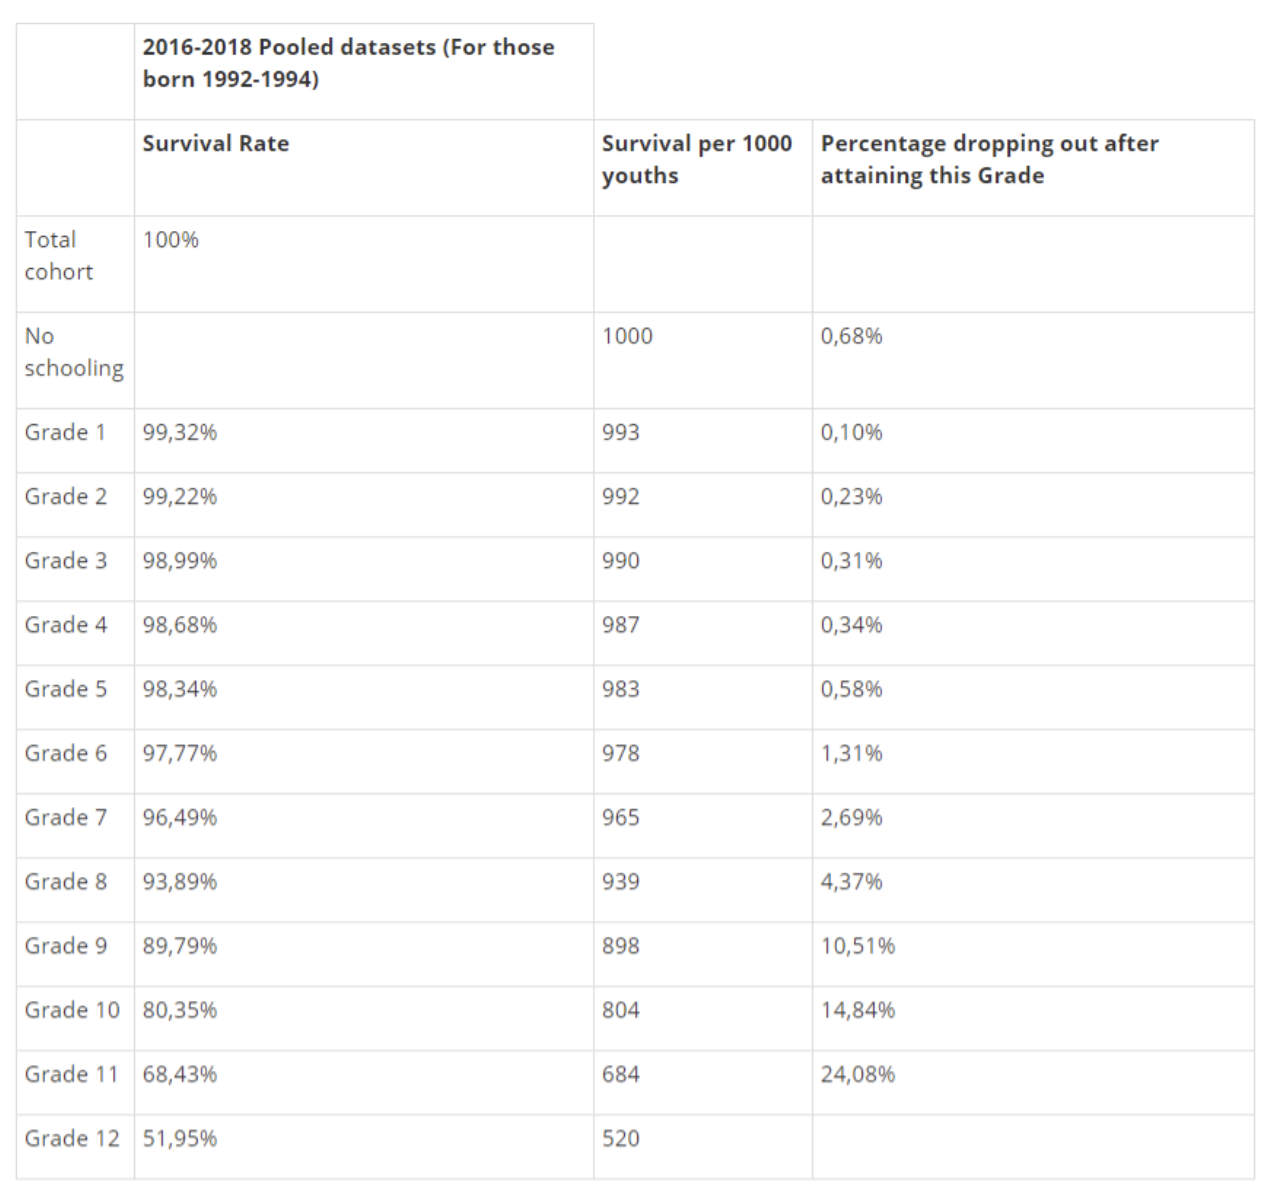1280x1202 pixels.
Task: Select the Grade 9 row label
Action: point(66,946)
